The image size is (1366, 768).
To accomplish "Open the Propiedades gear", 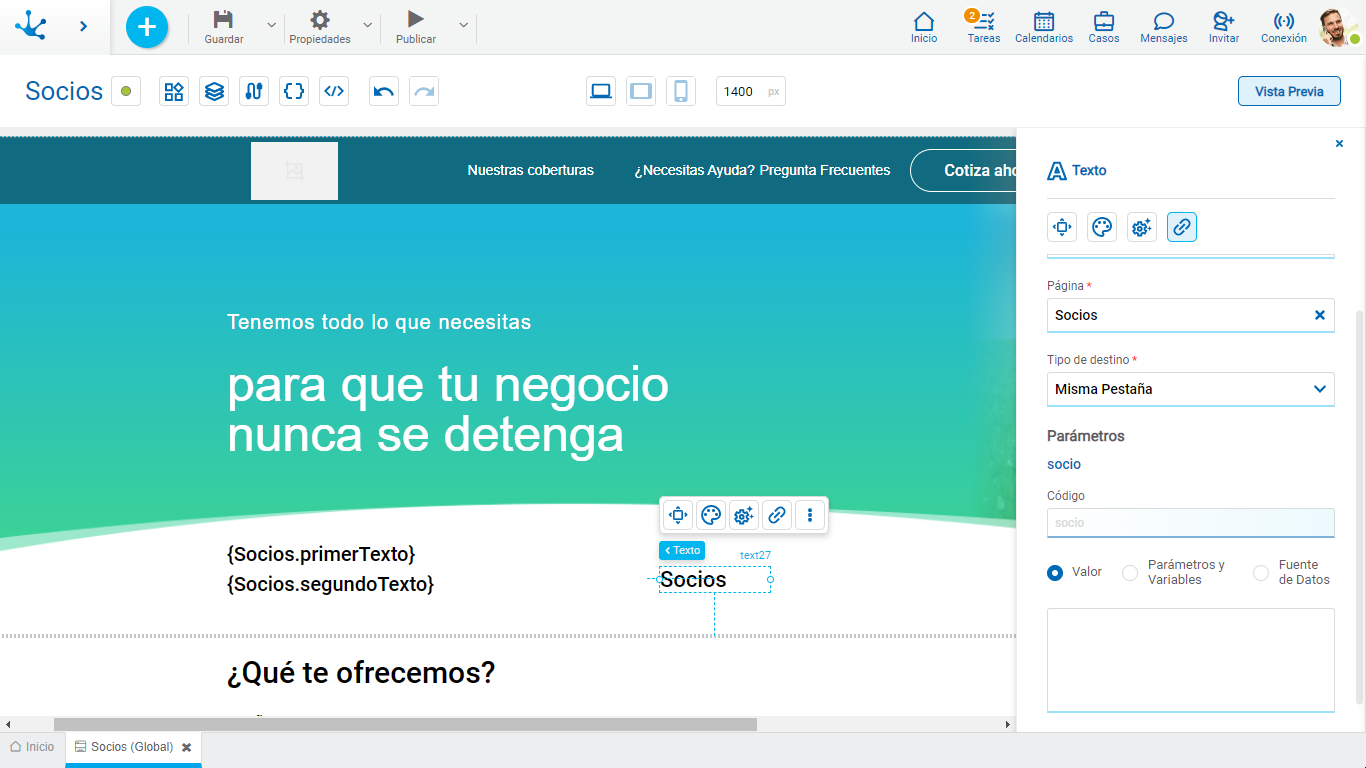I will click(320, 20).
